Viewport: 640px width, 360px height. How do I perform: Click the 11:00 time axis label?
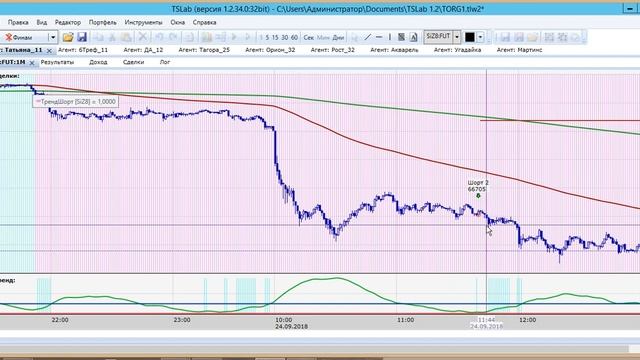coord(405,320)
